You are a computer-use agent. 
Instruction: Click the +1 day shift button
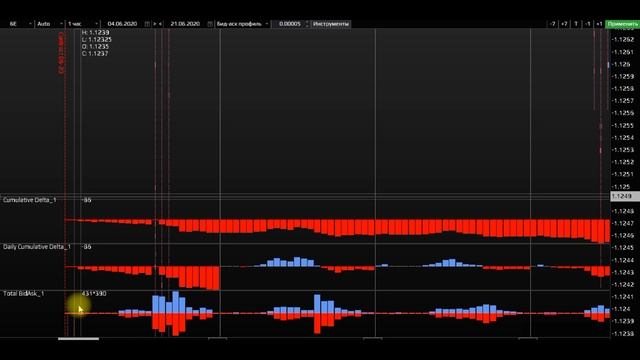pyautogui.click(x=599, y=24)
